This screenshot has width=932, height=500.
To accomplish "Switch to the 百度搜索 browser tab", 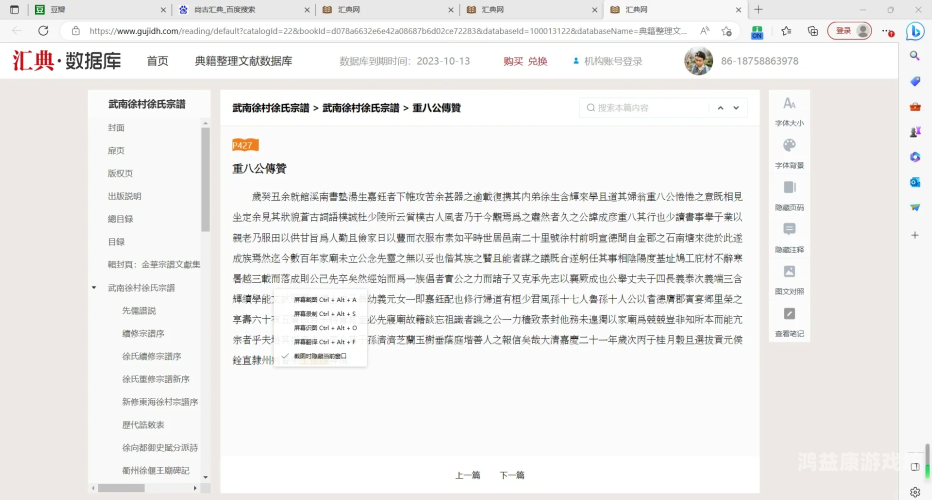I will [x=244, y=10].
